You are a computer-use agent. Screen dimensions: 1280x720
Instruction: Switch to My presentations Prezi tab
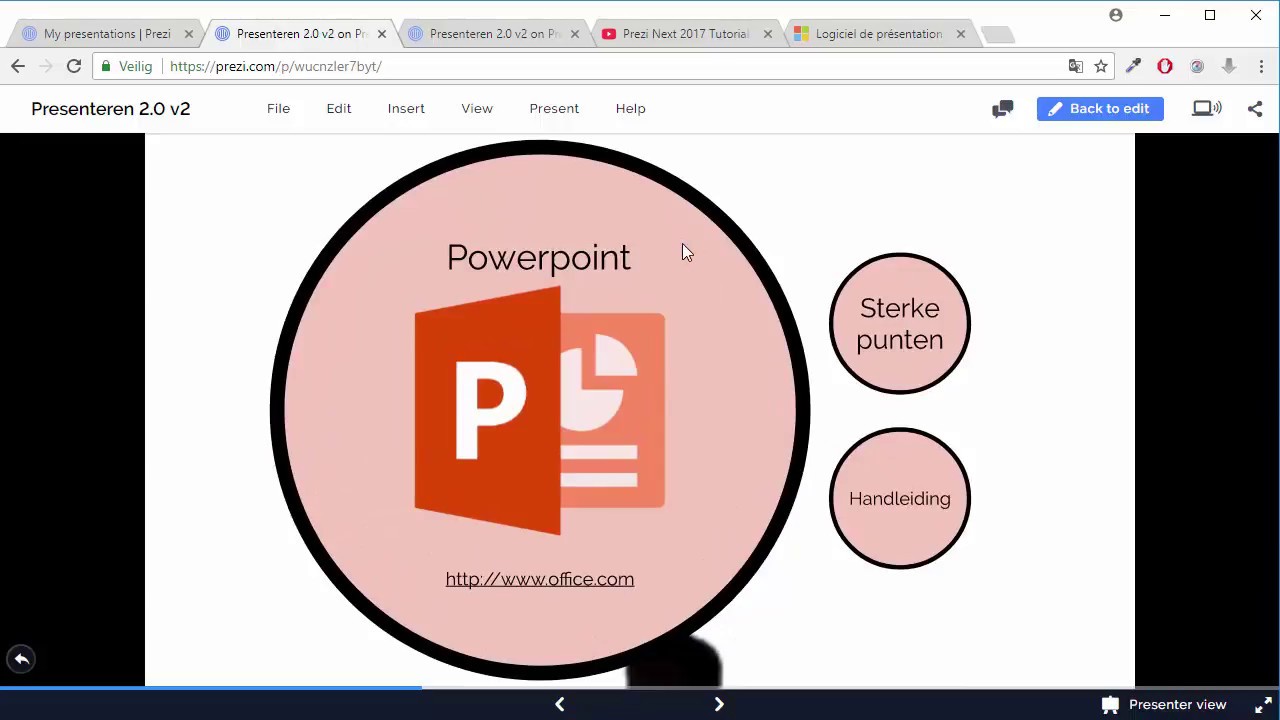tap(107, 34)
